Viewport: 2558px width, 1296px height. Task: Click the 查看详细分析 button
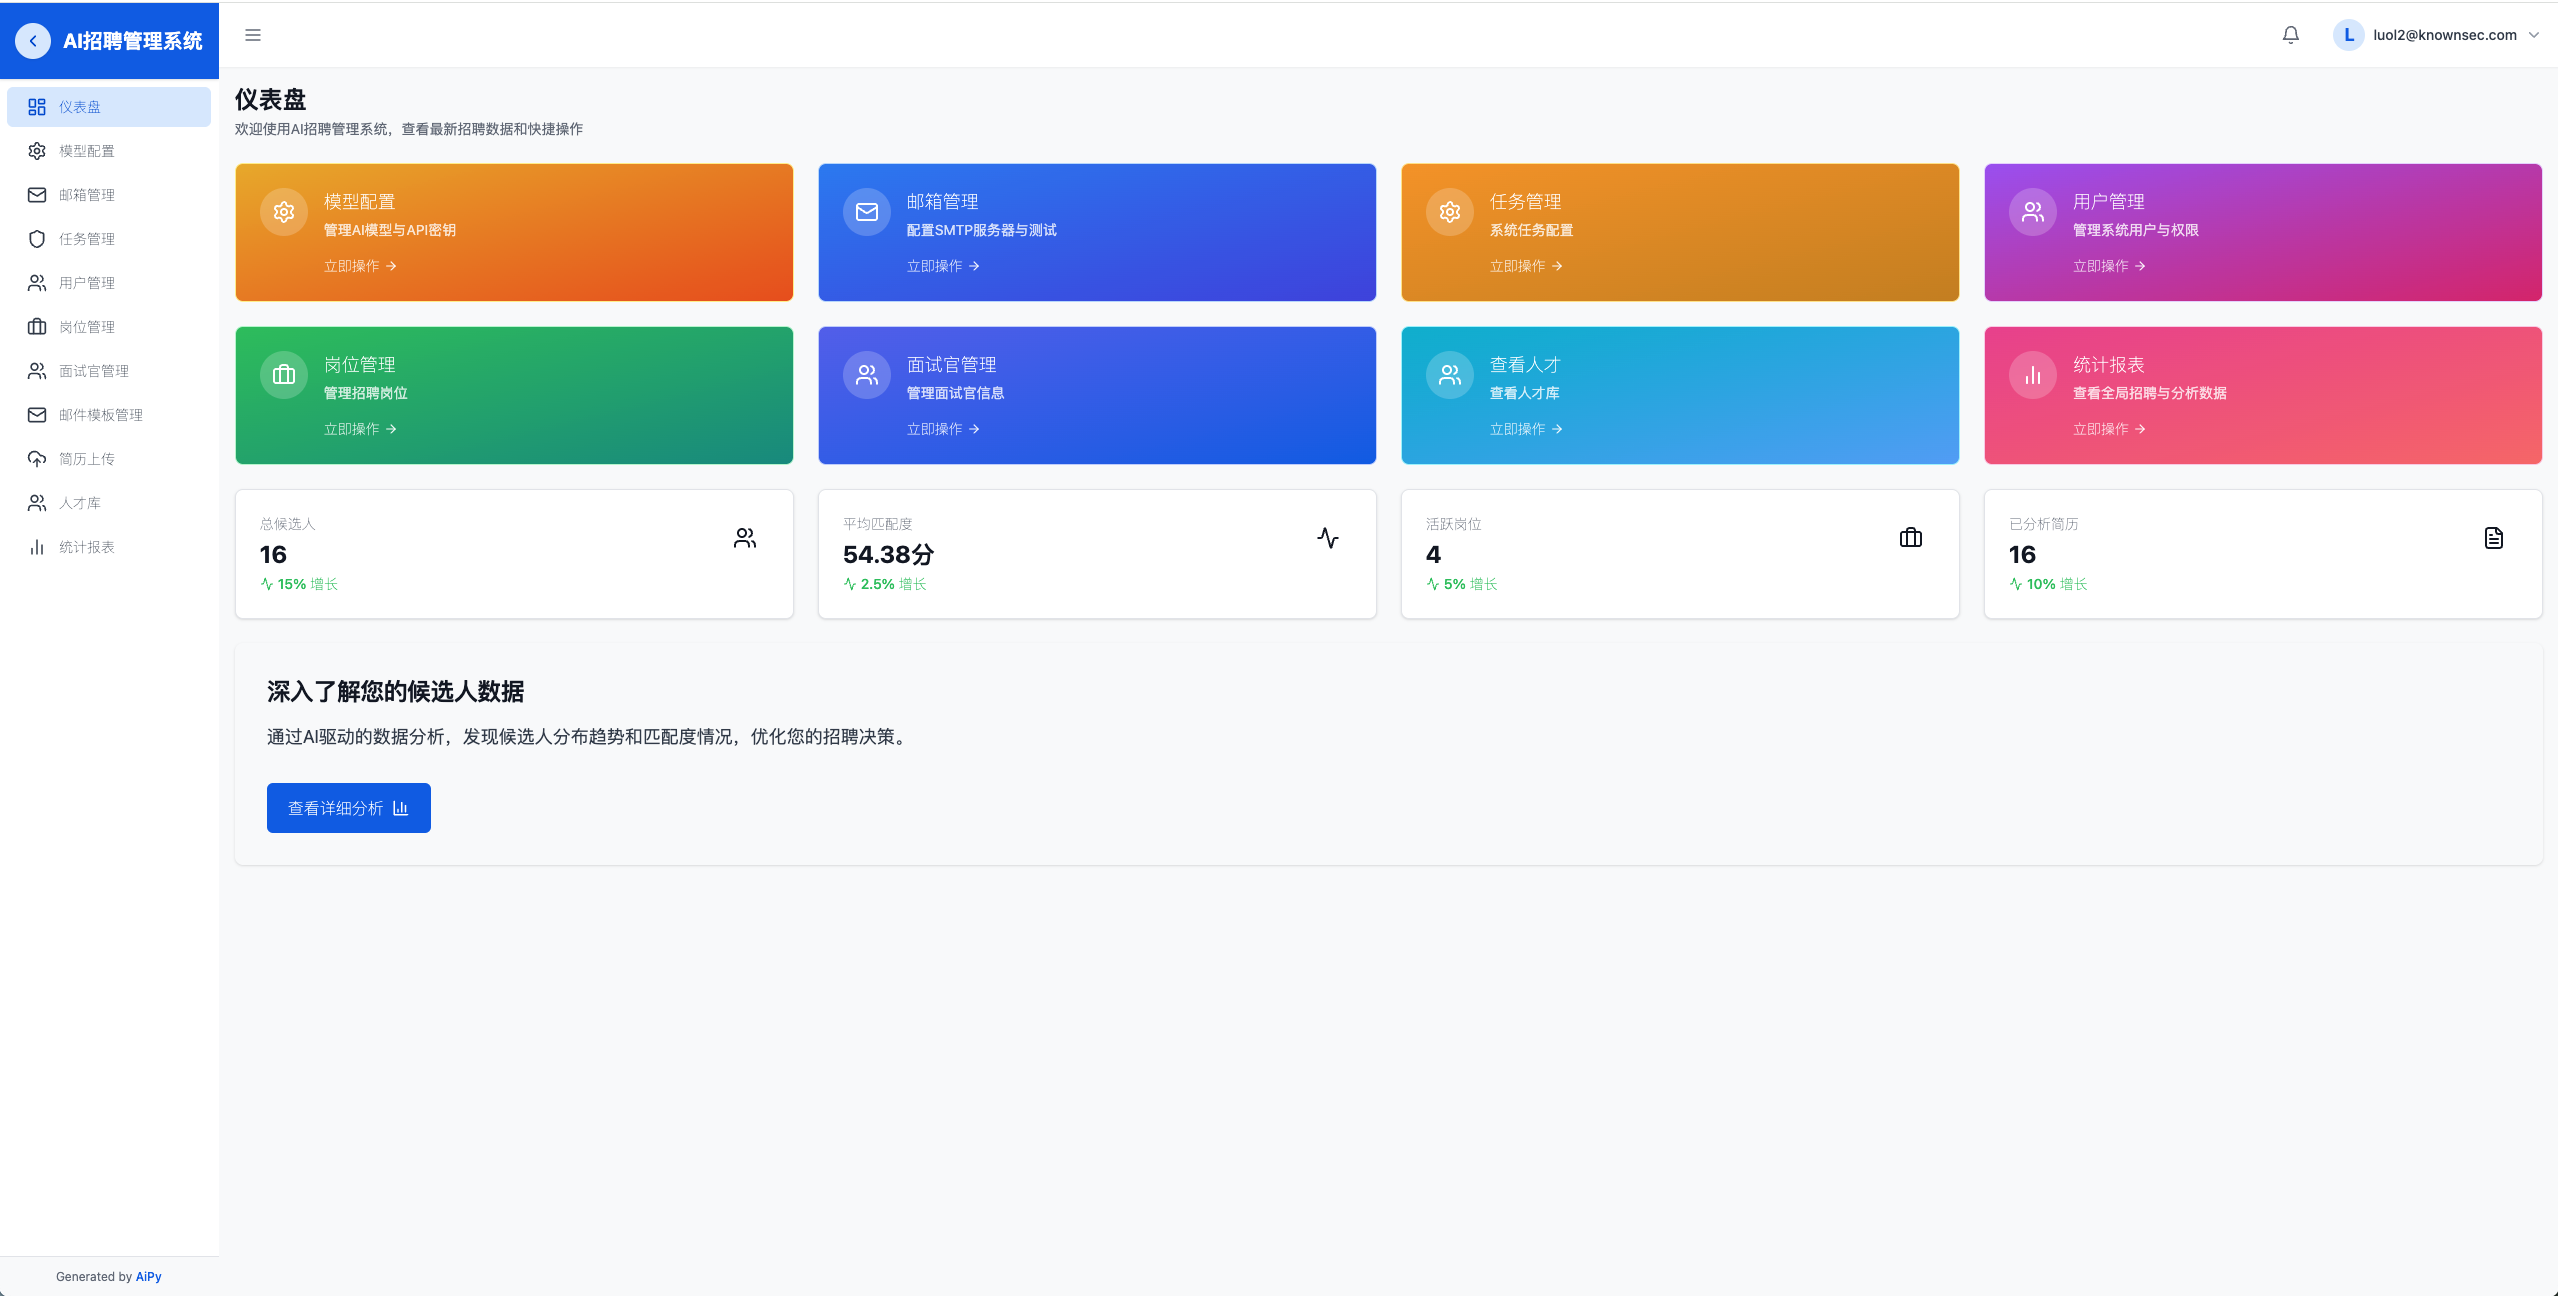[348, 808]
